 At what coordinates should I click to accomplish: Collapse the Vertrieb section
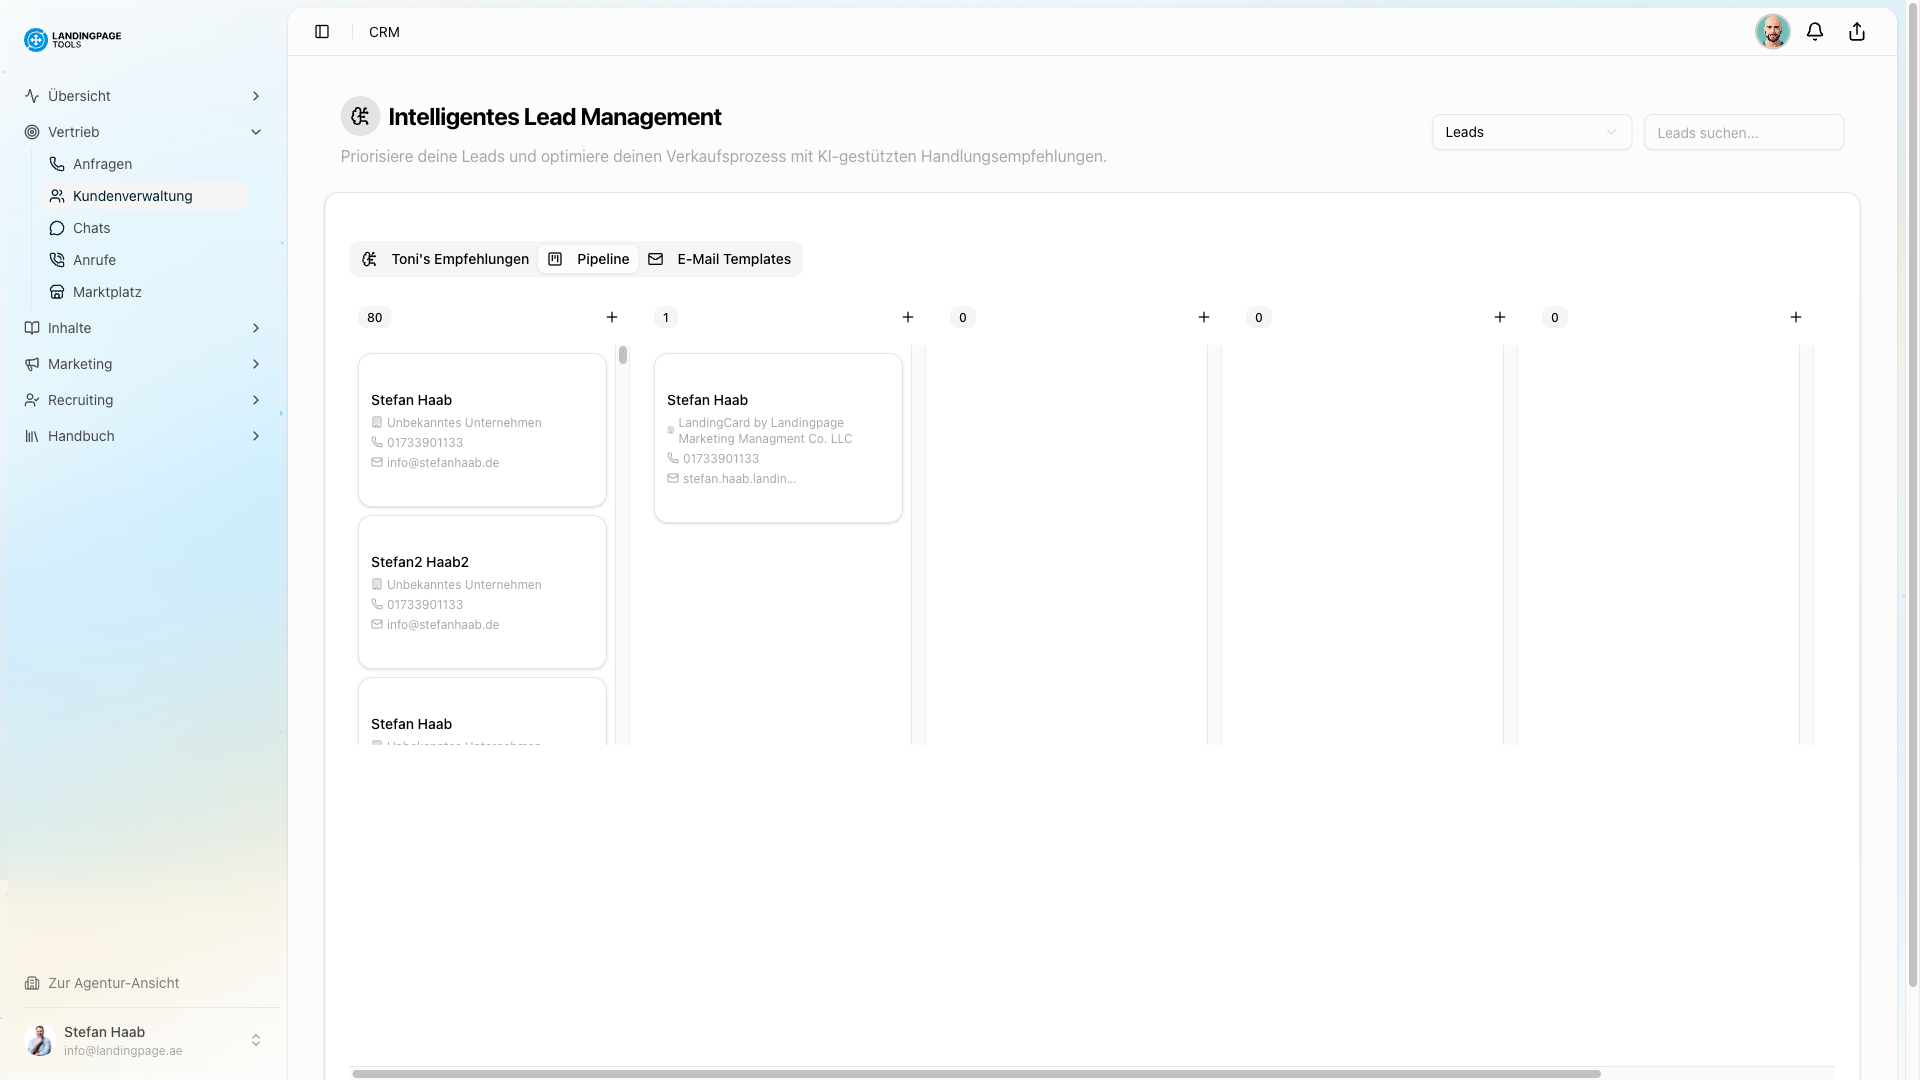[256, 132]
